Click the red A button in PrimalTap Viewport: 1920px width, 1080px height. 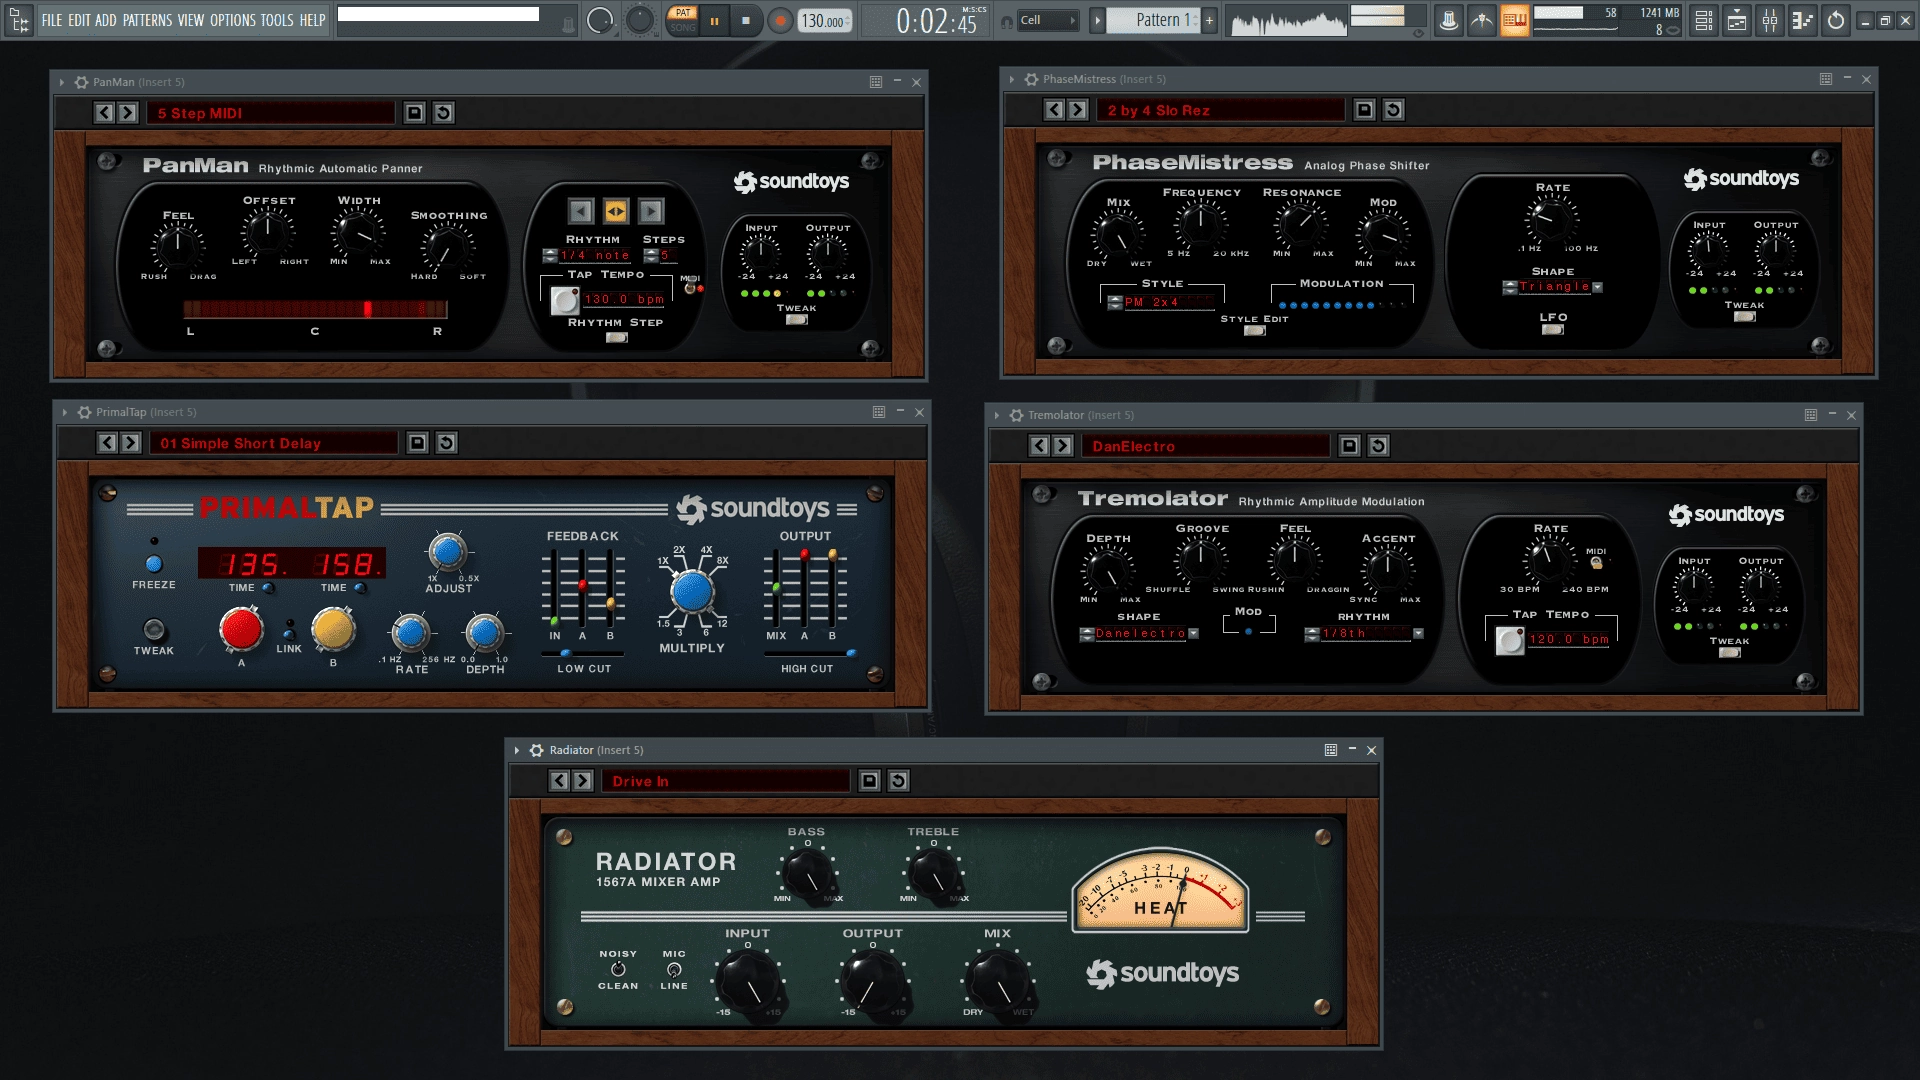[x=241, y=629]
